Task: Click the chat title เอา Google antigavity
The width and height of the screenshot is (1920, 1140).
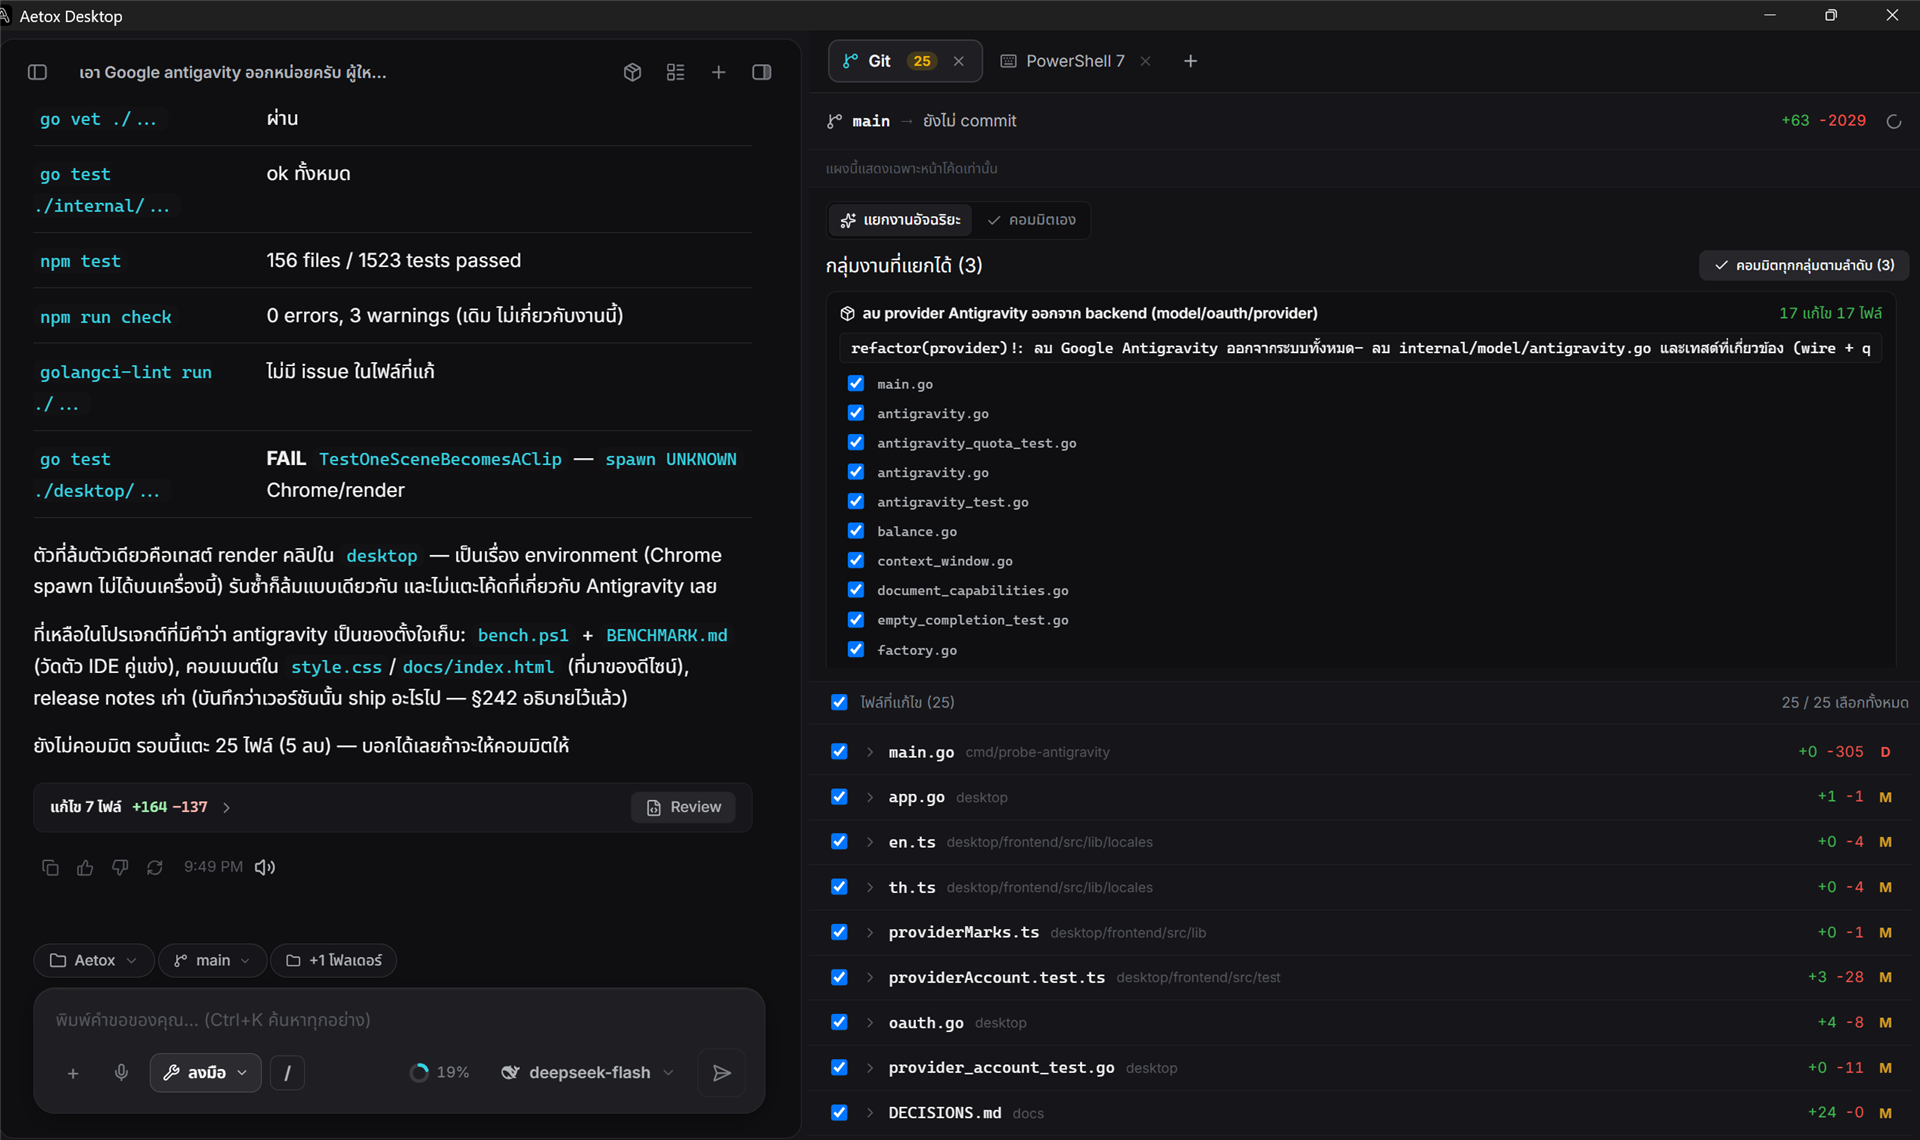Action: pos(232,72)
